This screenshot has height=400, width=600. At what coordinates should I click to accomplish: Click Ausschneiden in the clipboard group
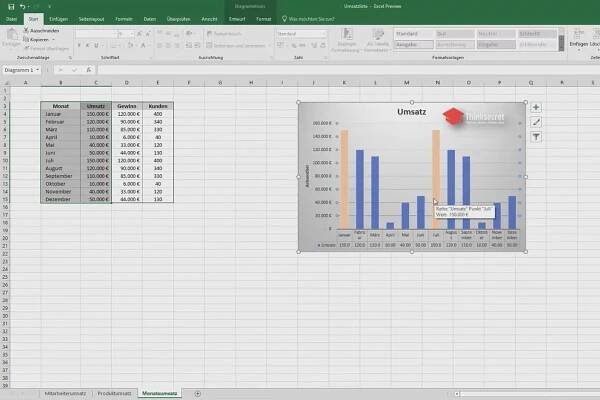(x=44, y=31)
